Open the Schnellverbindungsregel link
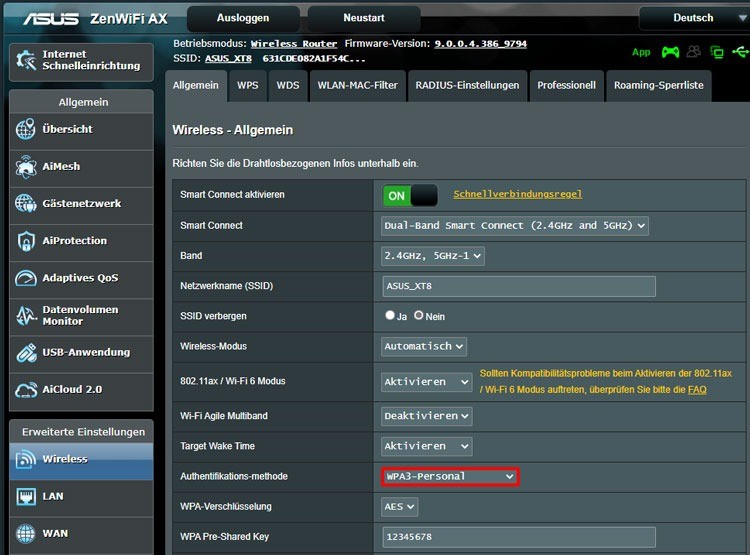750x555 pixels. (517, 194)
